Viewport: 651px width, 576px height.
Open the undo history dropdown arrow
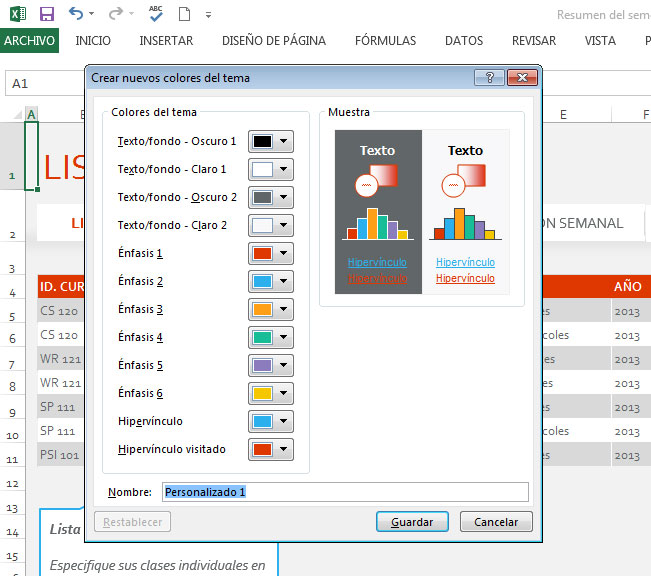[x=92, y=14]
